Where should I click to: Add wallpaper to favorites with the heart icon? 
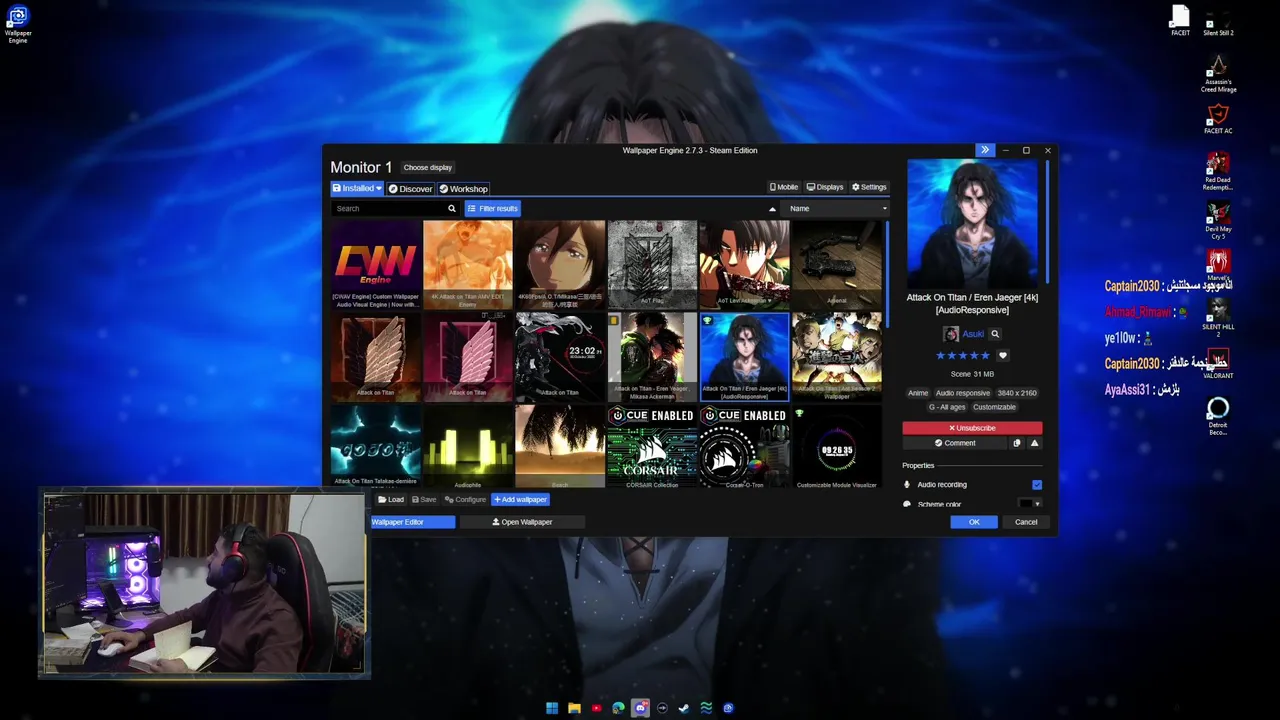[x=1003, y=355]
